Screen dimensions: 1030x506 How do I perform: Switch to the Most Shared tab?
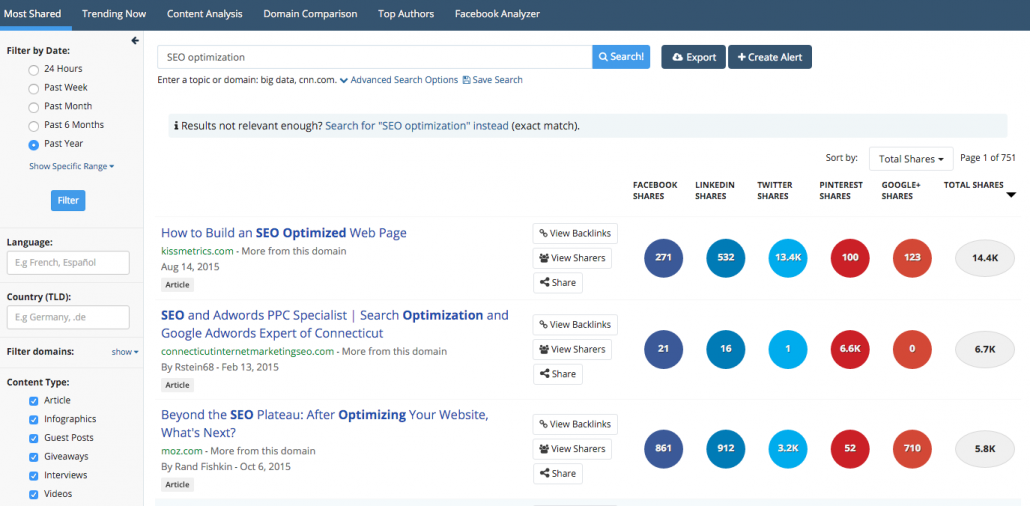(33, 14)
